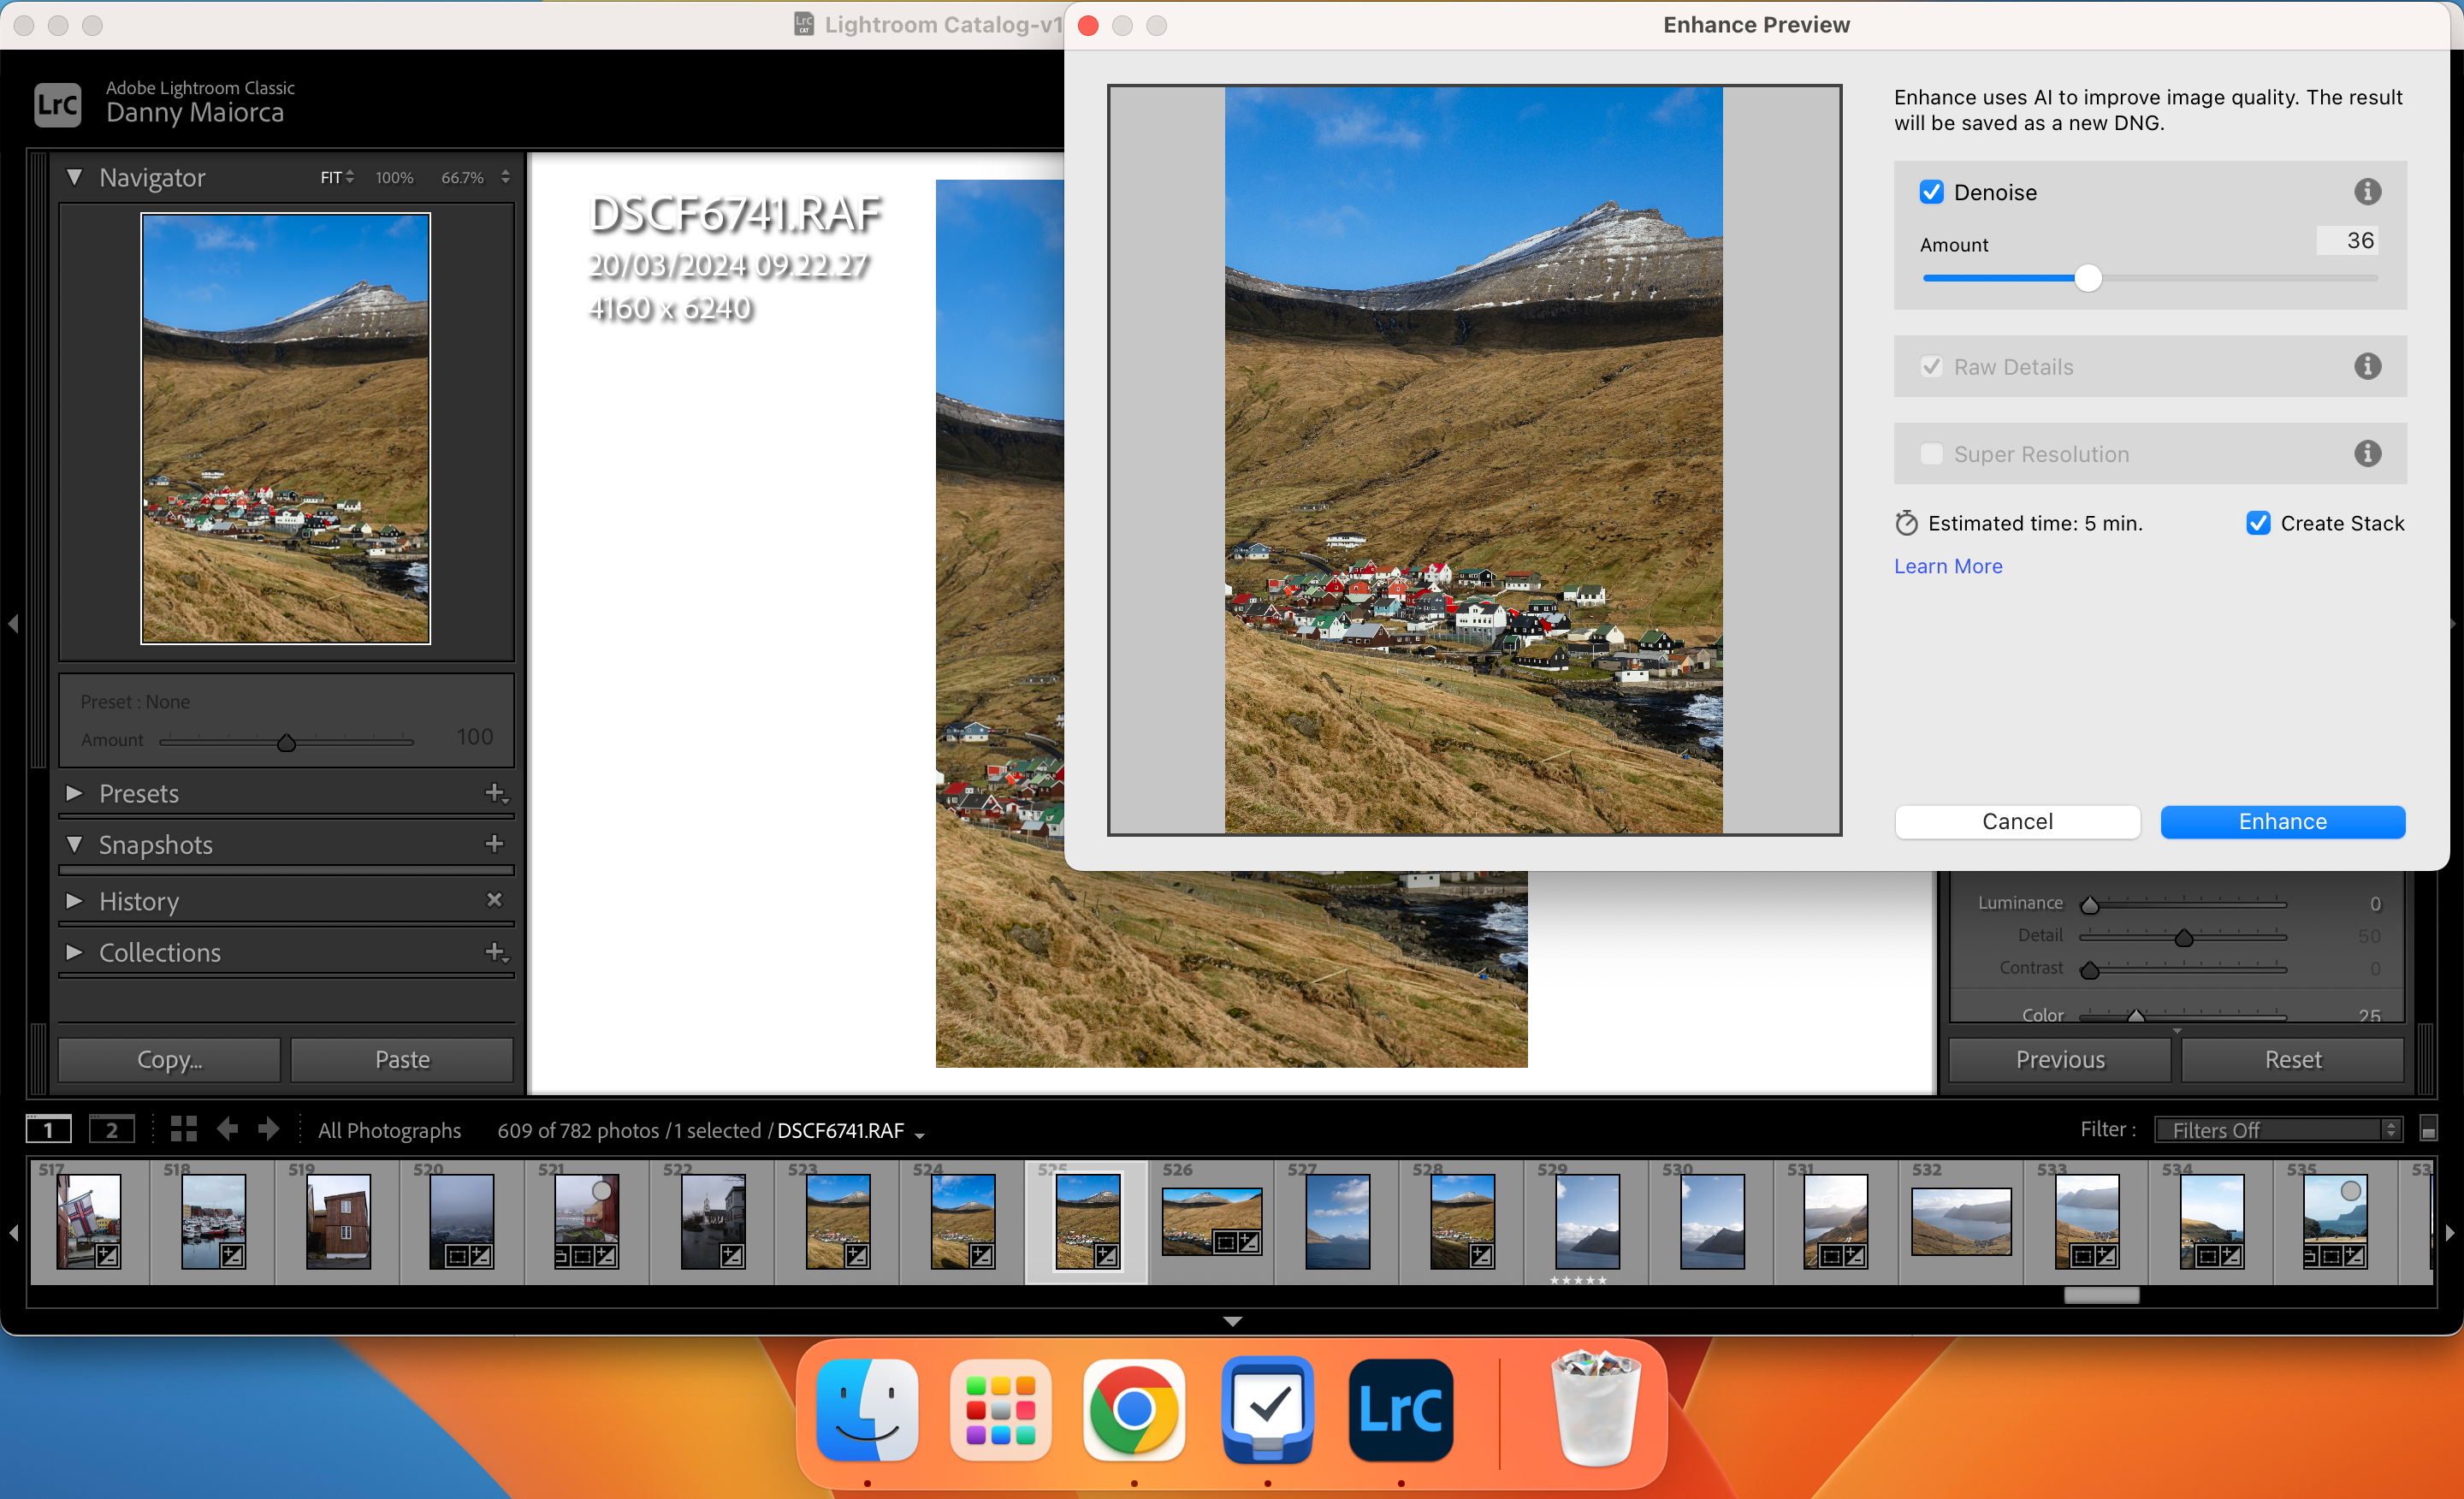Uncheck the Create Stack option

pyautogui.click(x=2258, y=523)
